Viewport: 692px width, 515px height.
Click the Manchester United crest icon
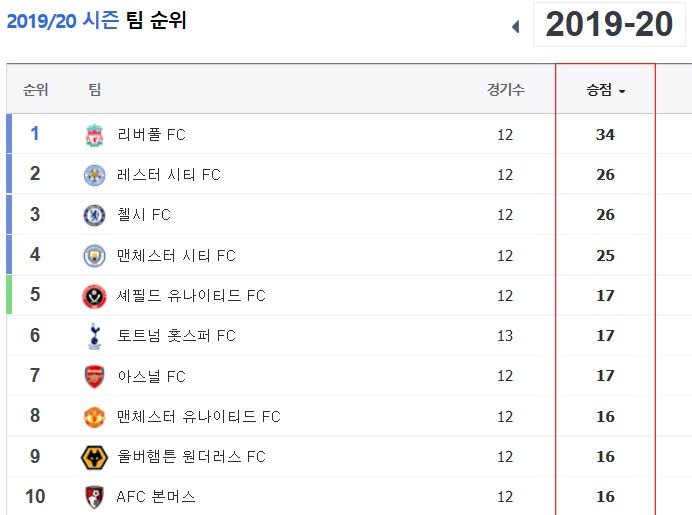[94, 417]
